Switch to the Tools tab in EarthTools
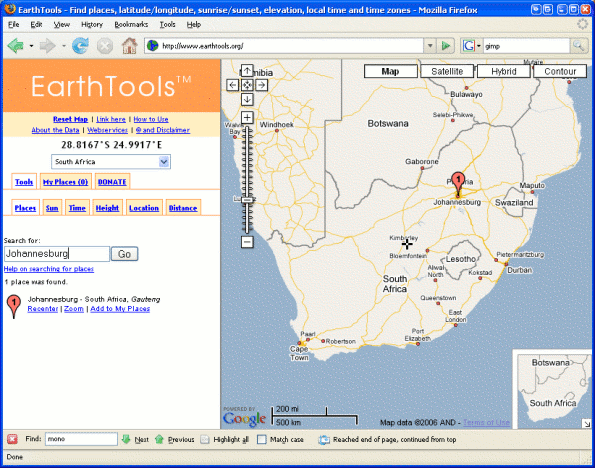595x468 pixels. coord(24,182)
